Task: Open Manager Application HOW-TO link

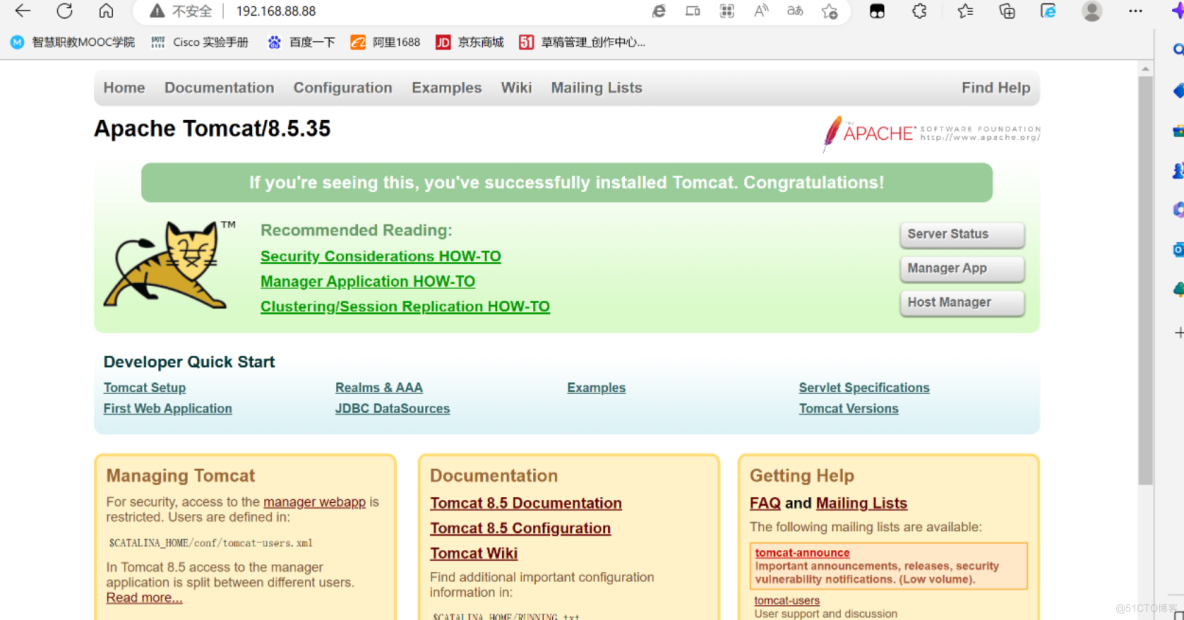Action: pyautogui.click(x=368, y=281)
